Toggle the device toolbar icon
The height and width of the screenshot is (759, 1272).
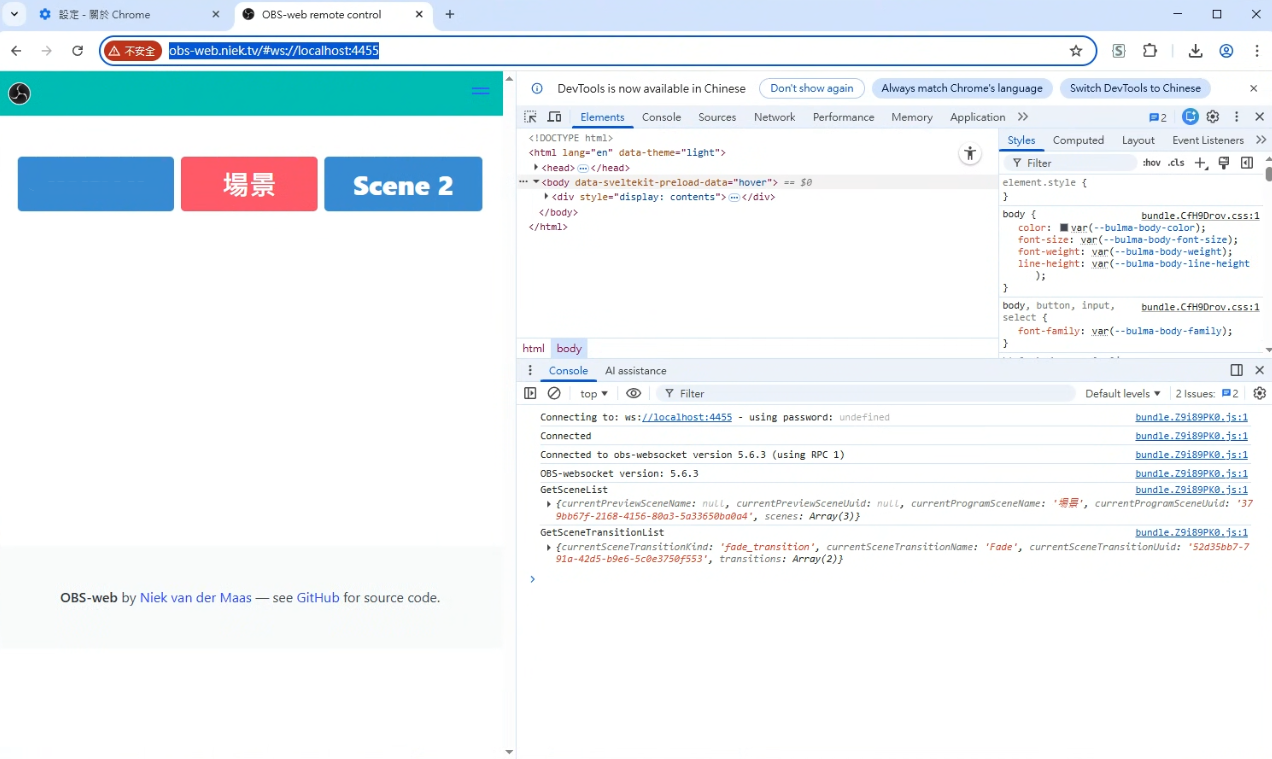554,117
